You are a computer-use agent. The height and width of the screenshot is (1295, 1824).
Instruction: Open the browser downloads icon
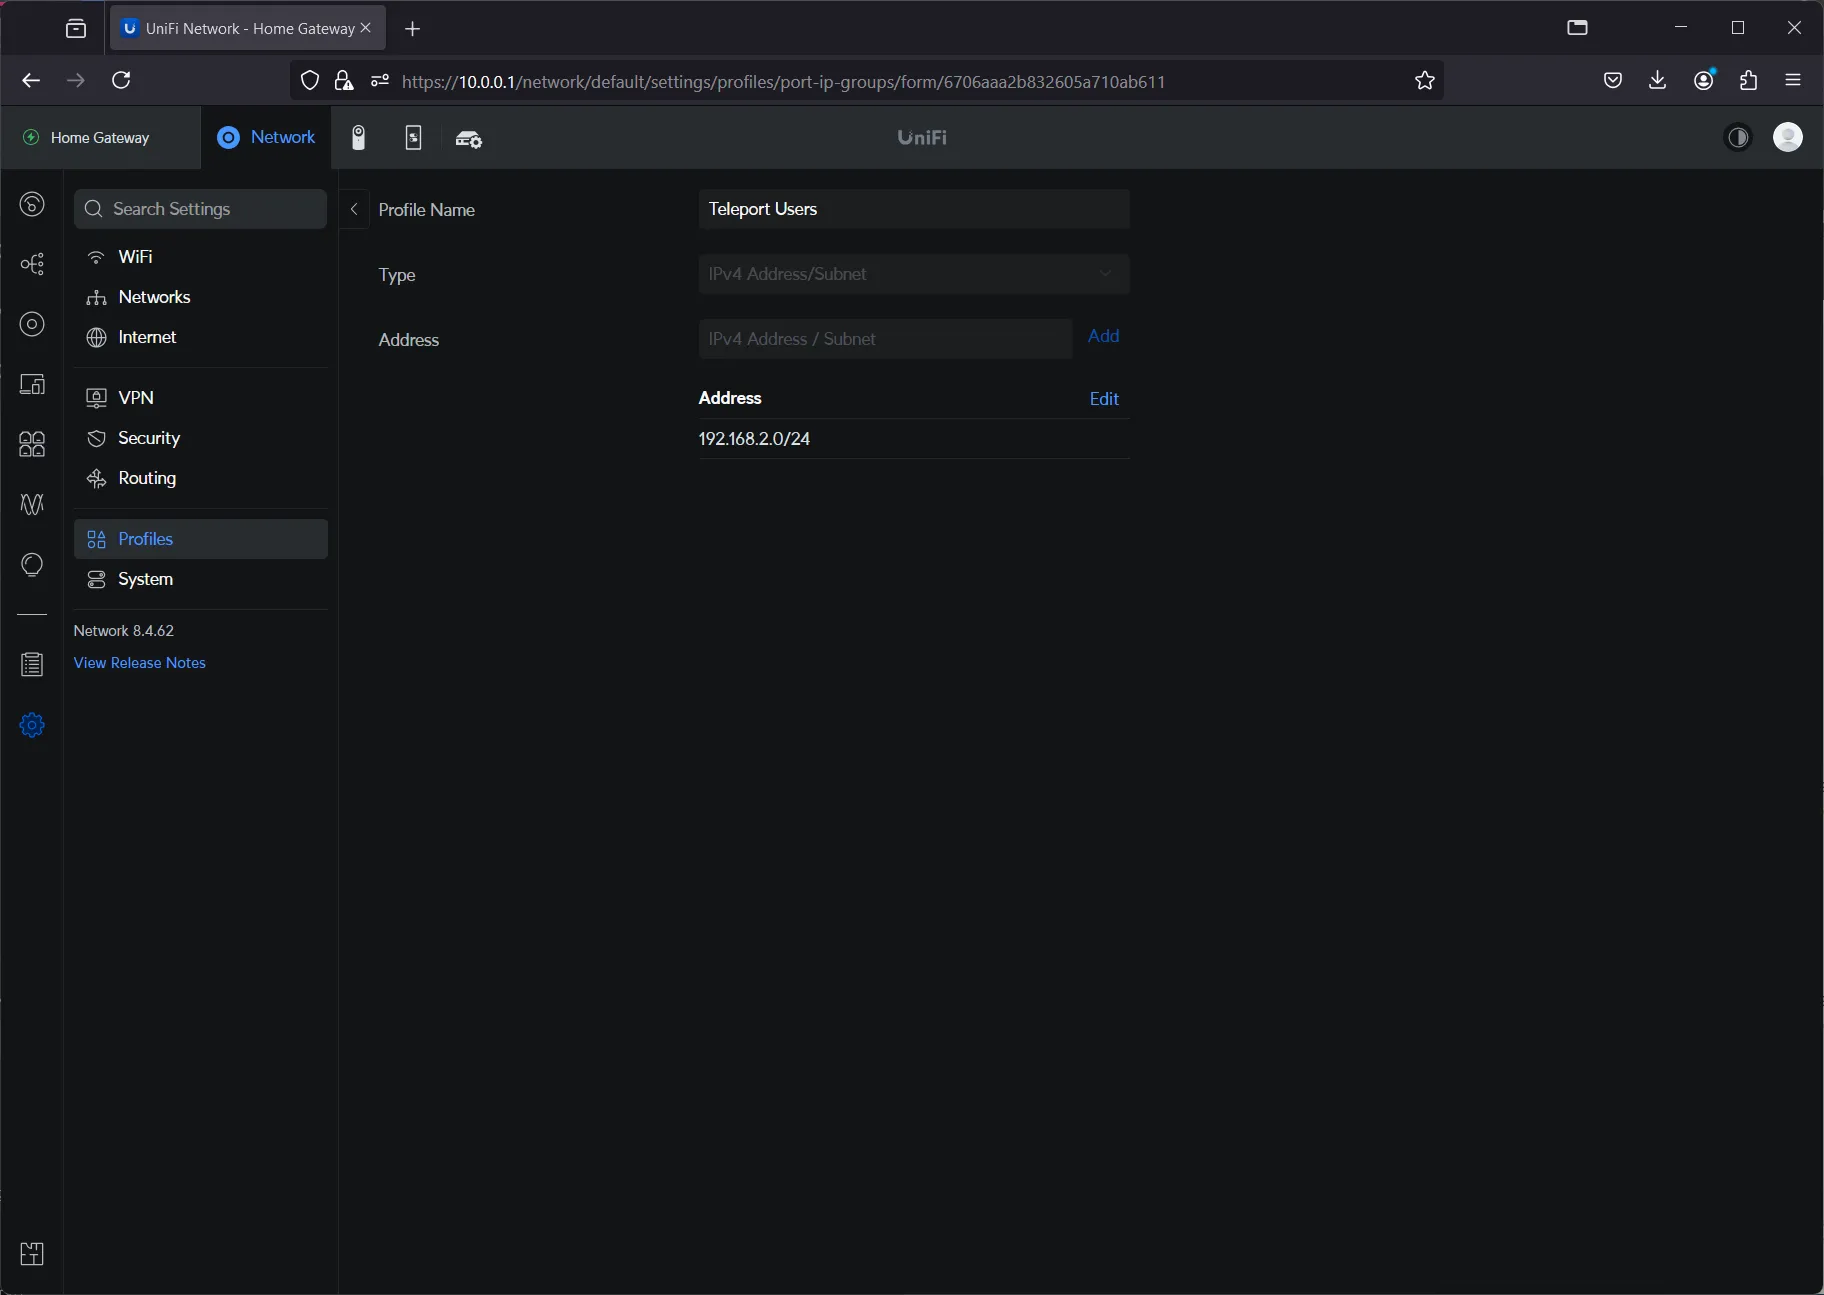click(1657, 81)
